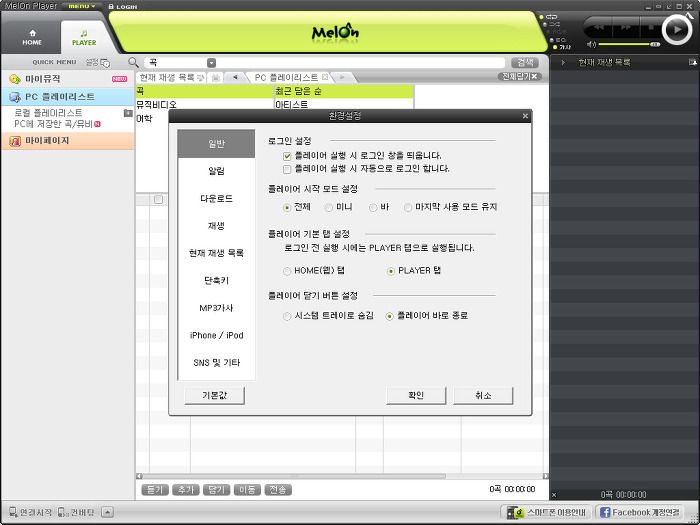Click the add folder icon beside 로컬 플레이리스트

(x=128, y=113)
